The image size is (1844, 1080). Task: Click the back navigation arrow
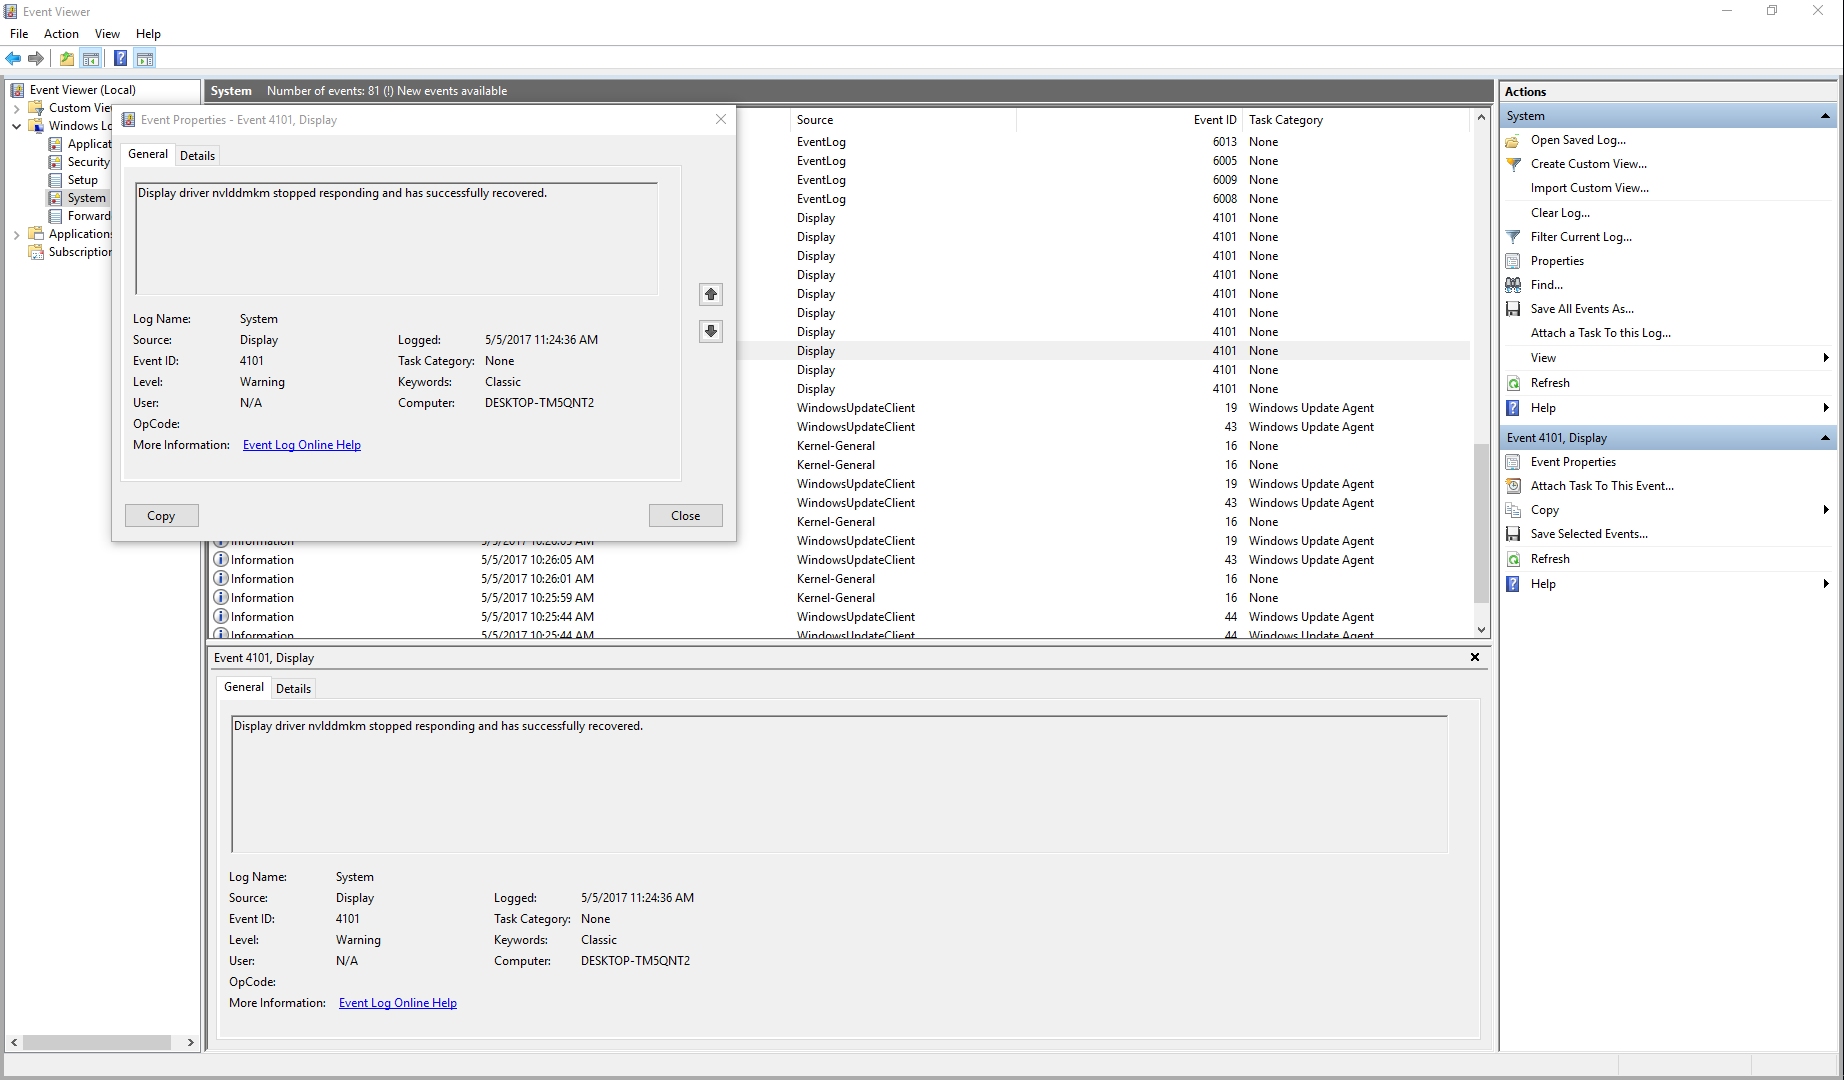click(x=13, y=58)
